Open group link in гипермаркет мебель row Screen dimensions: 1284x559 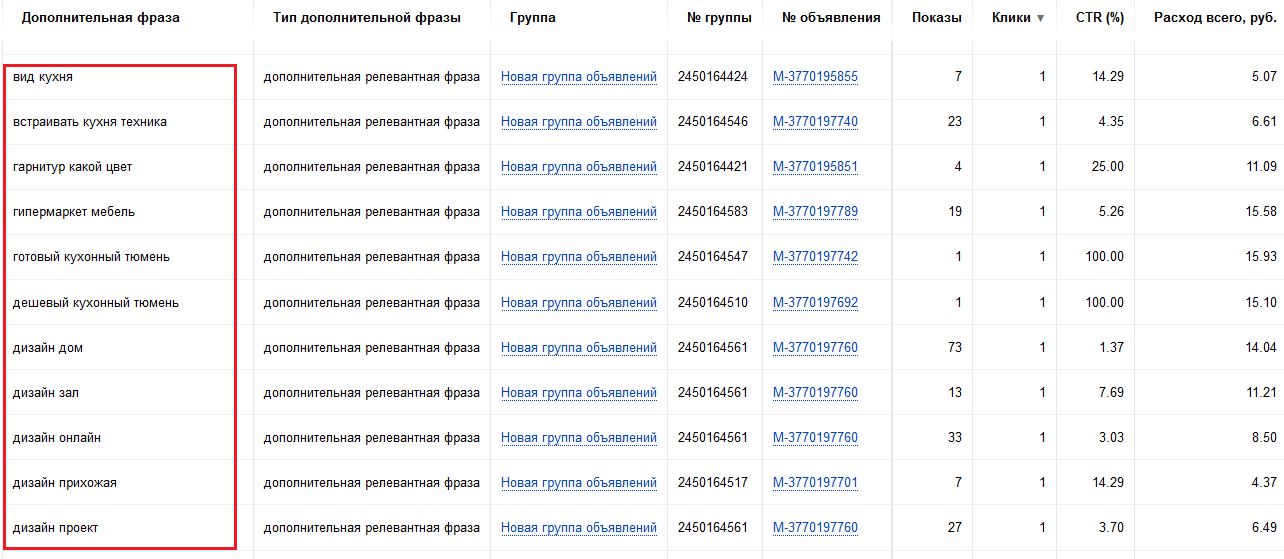579,212
